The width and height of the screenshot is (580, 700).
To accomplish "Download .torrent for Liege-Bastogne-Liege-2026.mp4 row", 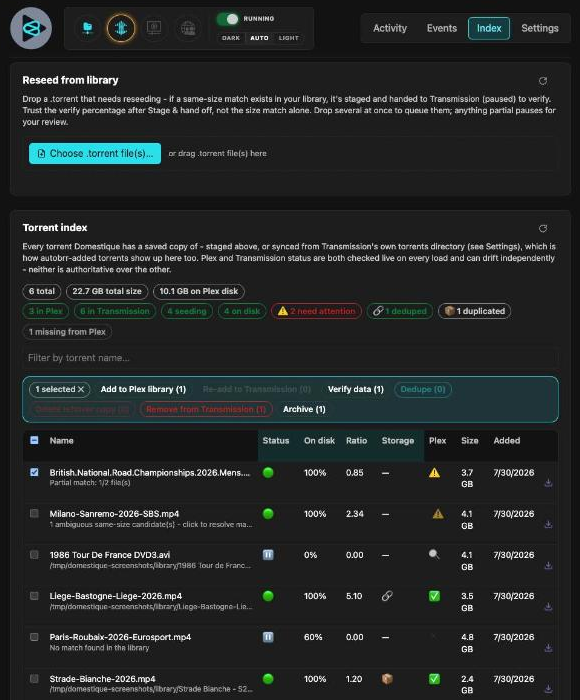I will pyautogui.click(x=548, y=607).
